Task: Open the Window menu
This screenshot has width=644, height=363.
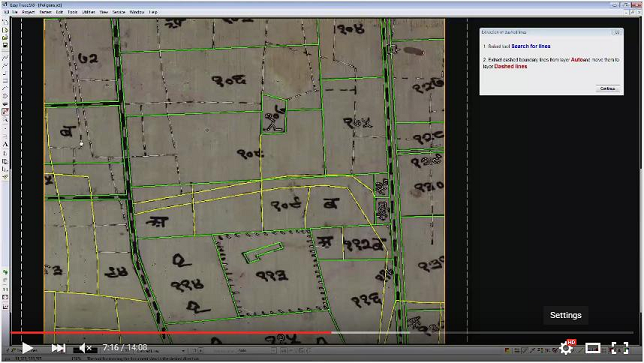Action: (137, 12)
